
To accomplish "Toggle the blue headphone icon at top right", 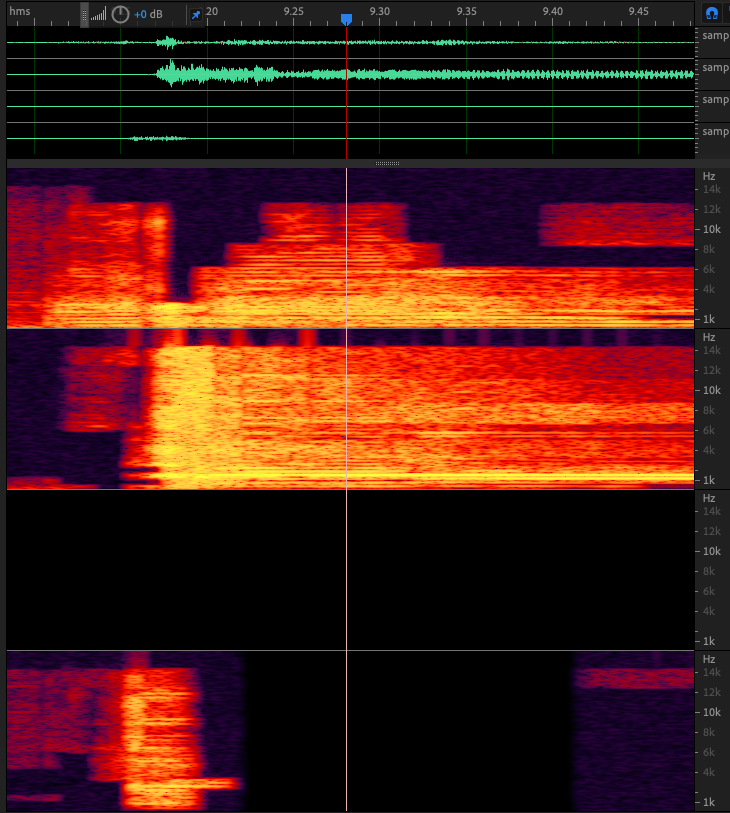I will (x=711, y=14).
